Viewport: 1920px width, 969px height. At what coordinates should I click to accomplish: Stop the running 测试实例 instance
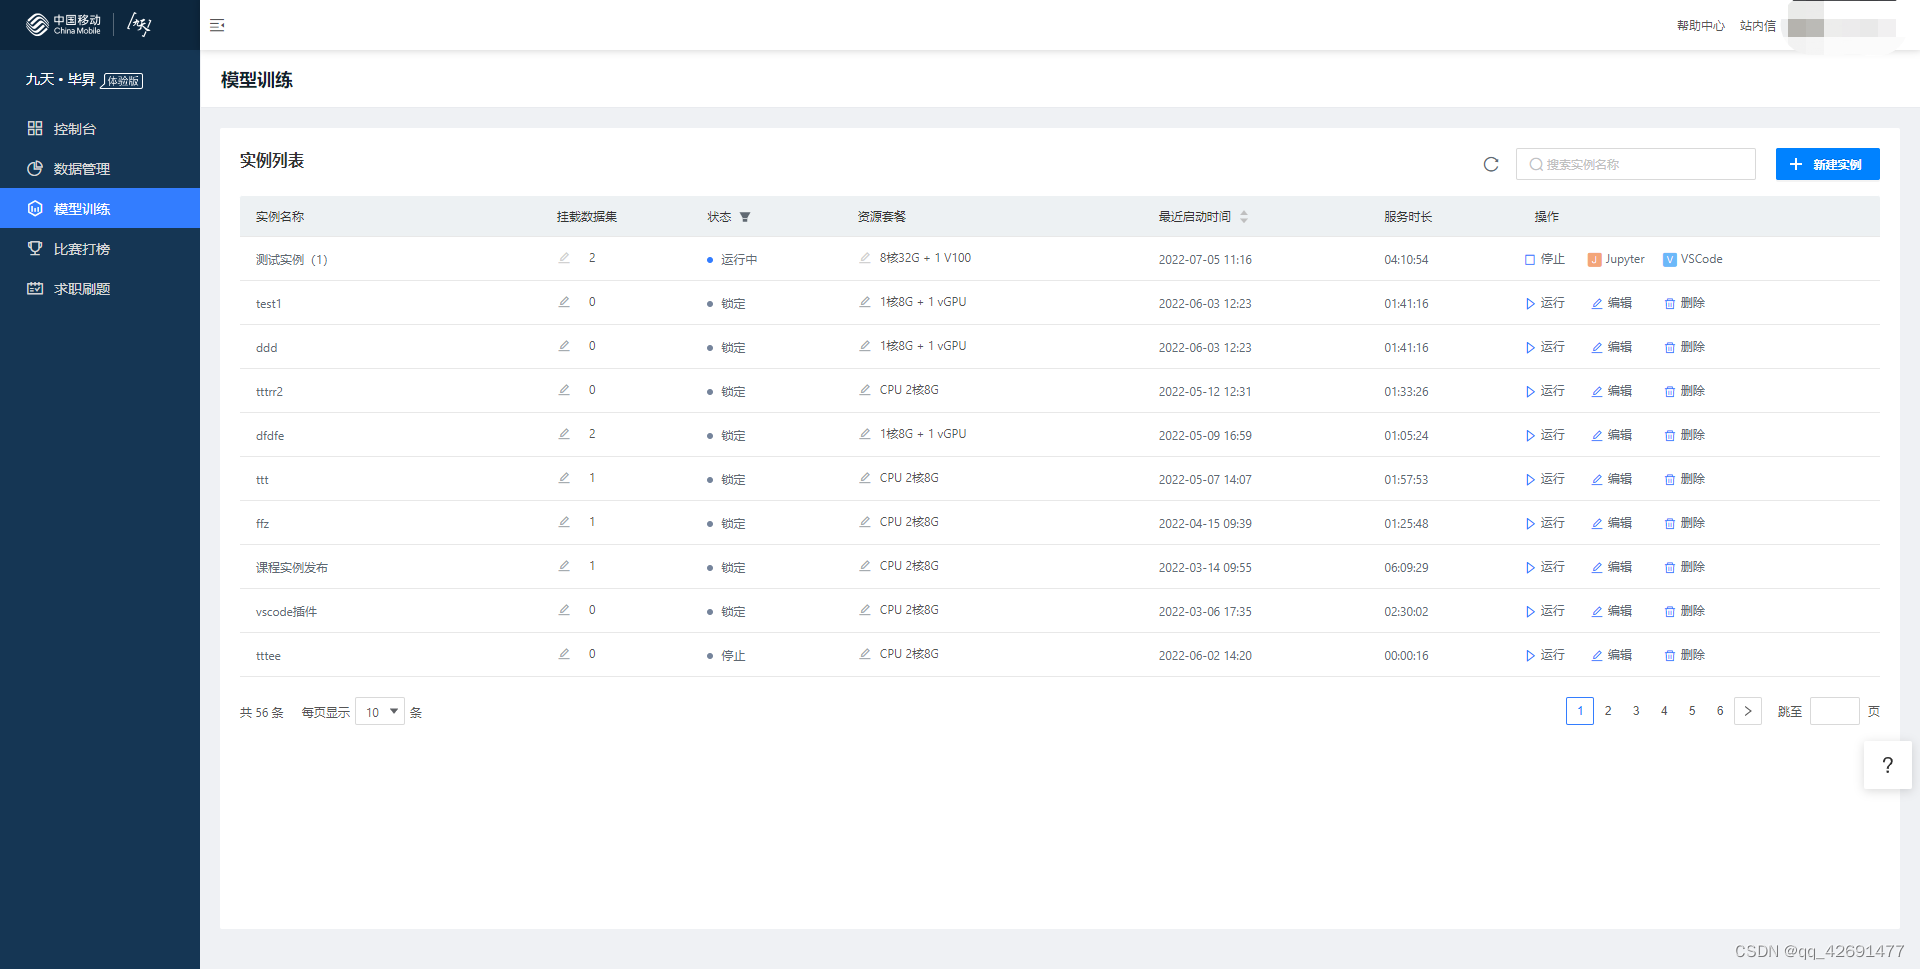coord(1545,259)
